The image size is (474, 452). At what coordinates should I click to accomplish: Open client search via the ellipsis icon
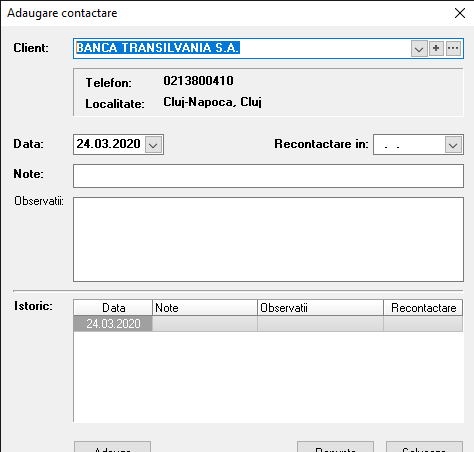(453, 49)
